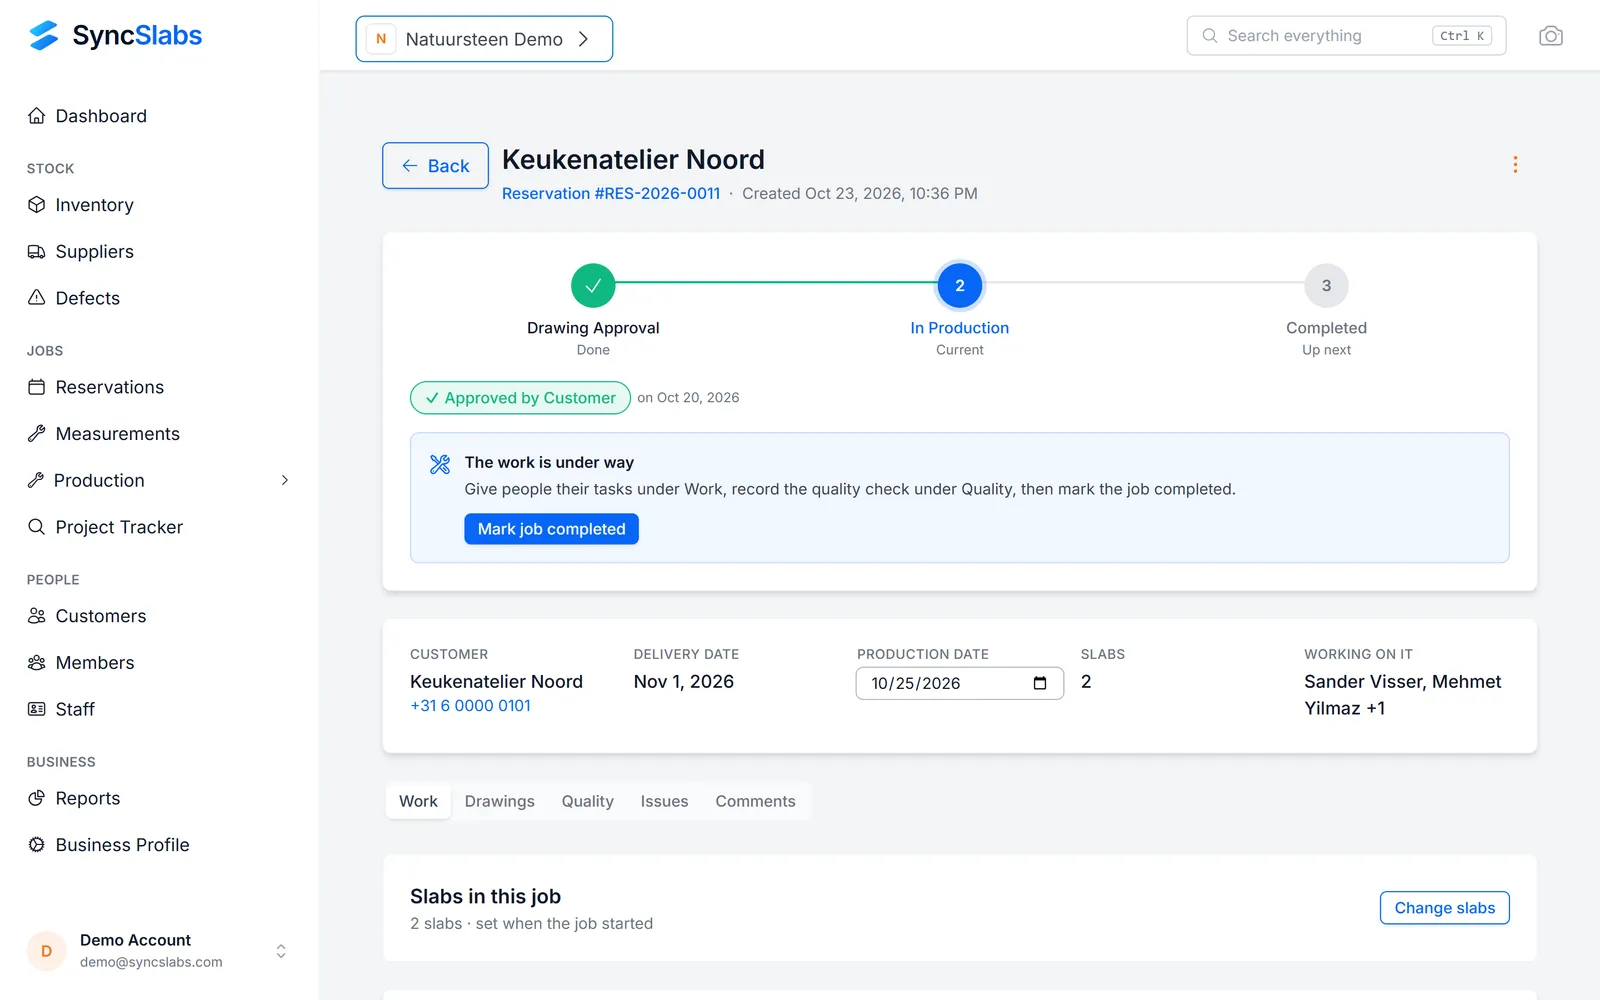Click the SyncSlabs logo icon
The width and height of the screenshot is (1600, 1000).
tap(44, 36)
